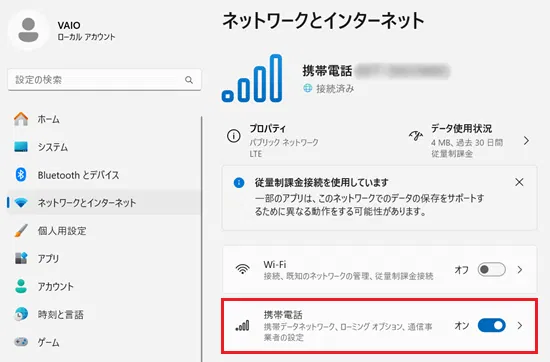Click the ゲーム controller icon
This screenshot has height=362, width=550.
point(21,342)
